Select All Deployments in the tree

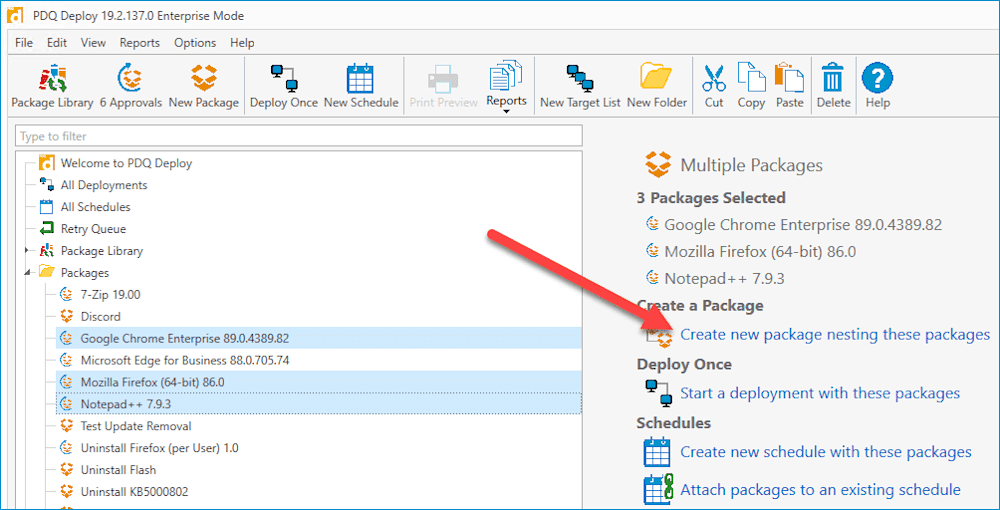point(104,185)
